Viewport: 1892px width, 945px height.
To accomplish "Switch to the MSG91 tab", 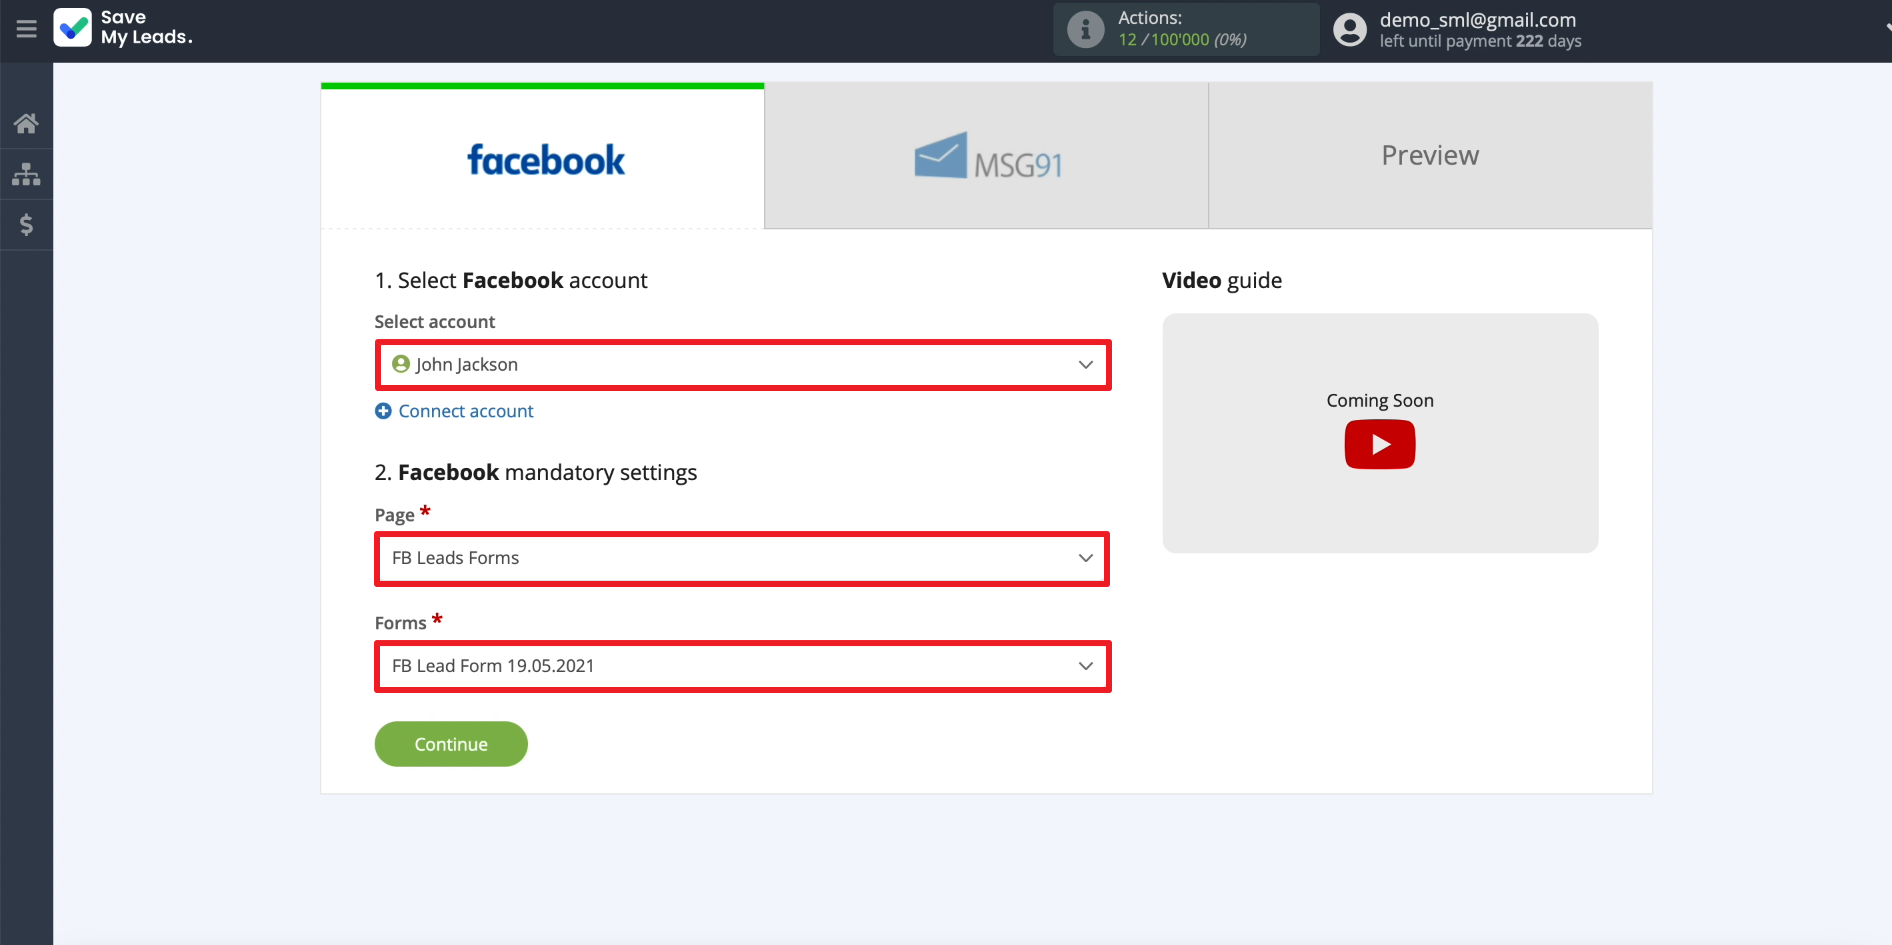I will [x=987, y=156].
